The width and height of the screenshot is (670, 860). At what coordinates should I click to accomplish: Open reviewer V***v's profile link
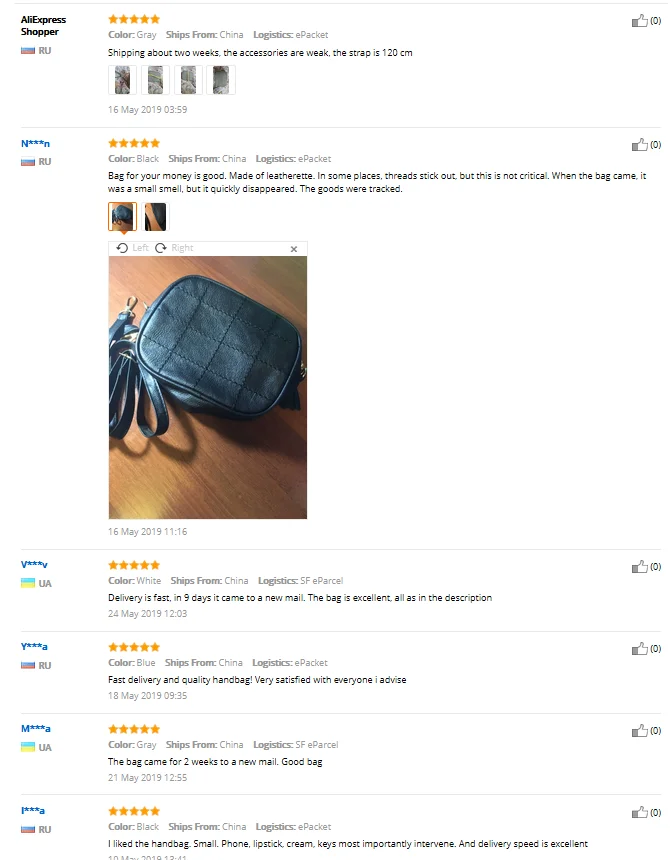[34, 564]
